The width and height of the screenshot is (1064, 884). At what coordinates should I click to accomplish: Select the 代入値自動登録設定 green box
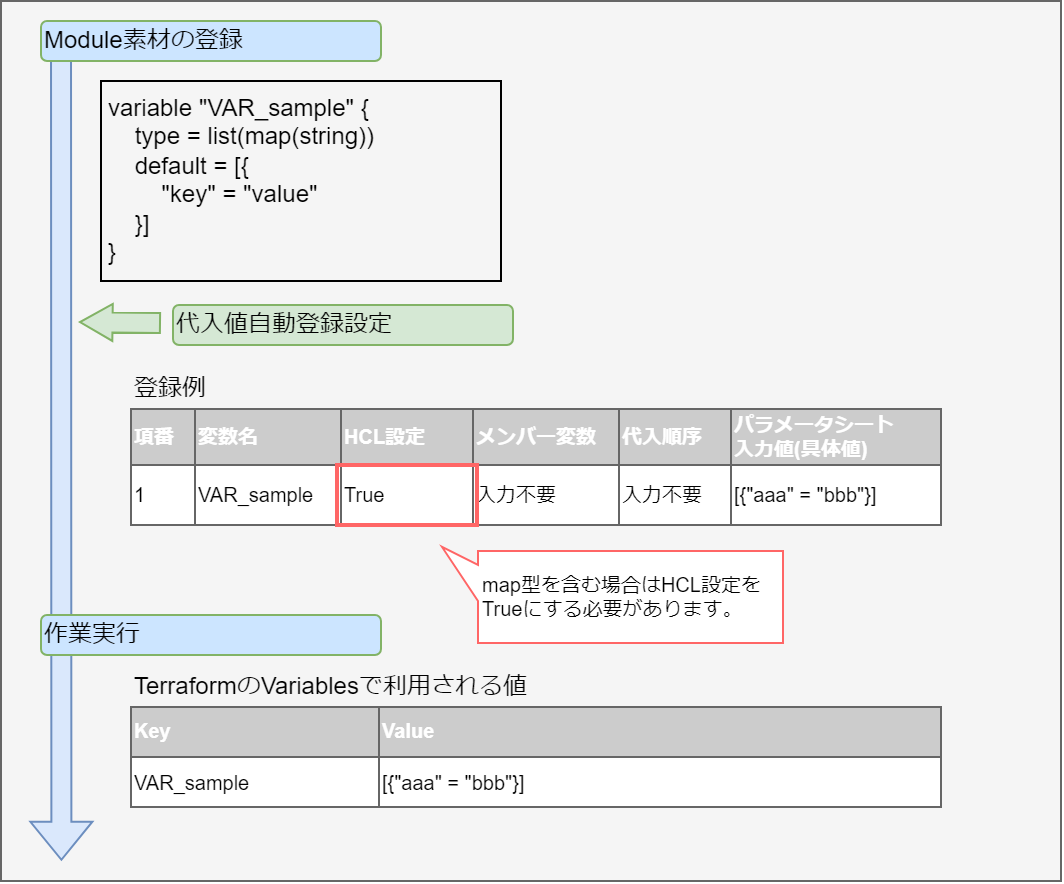pyautogui.click(x=342, y=325)
